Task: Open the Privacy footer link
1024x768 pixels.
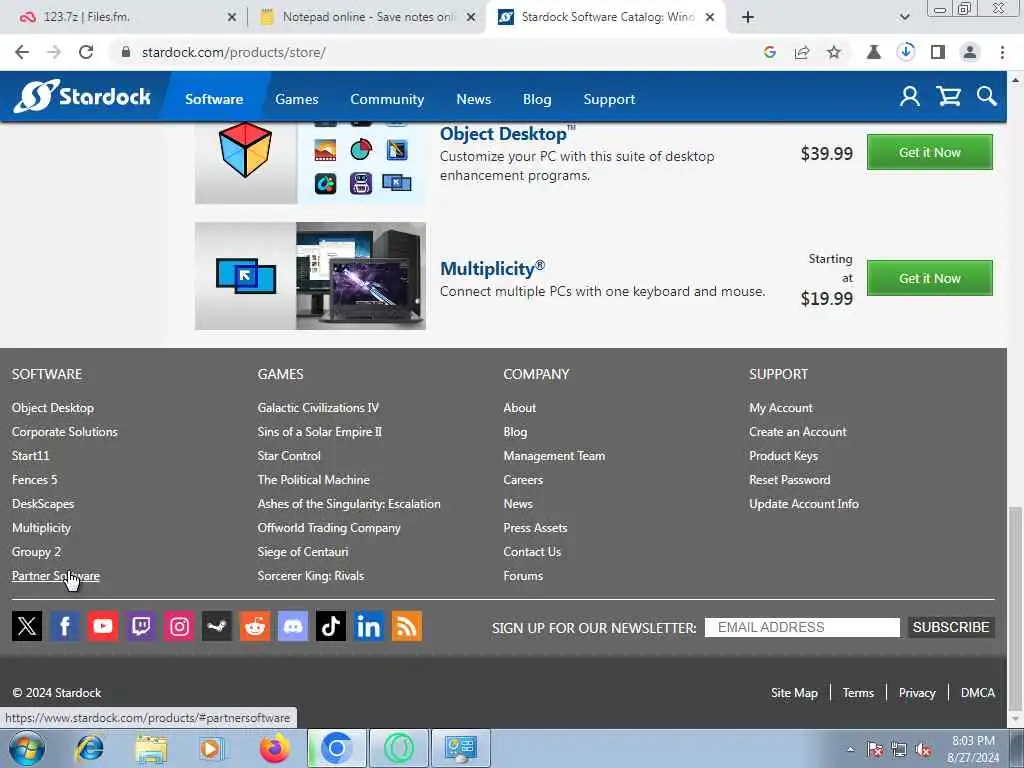Action: (917, 693)
